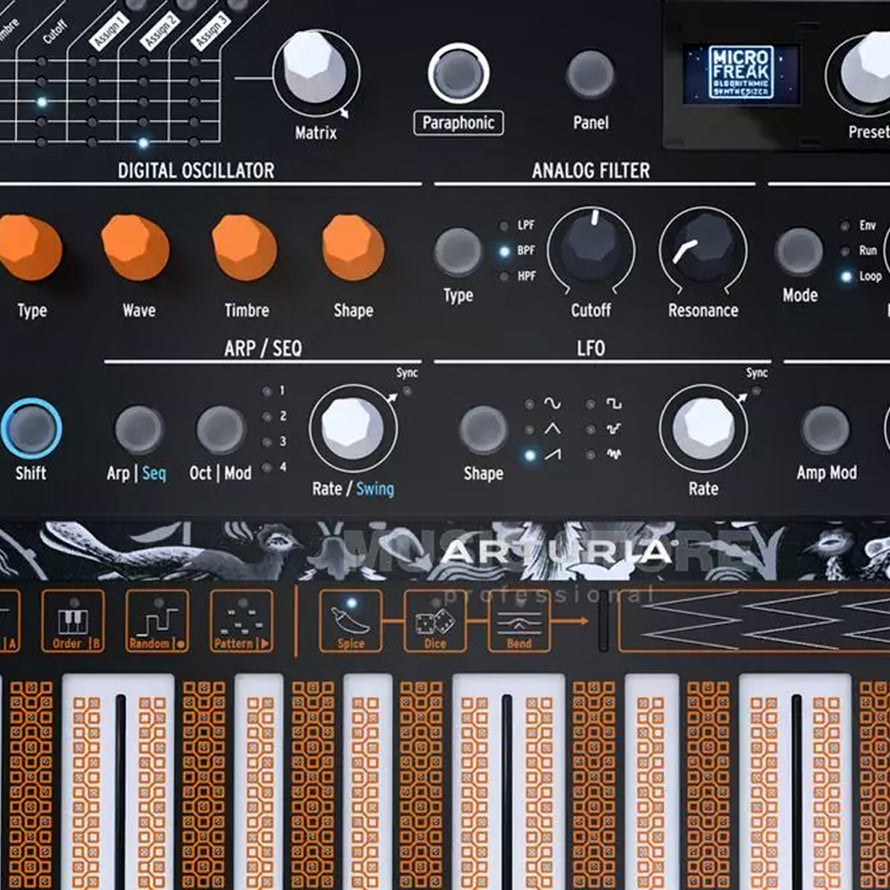The image size is (890, 890).
Task: Select octave range 4 indicator
Action: tap(267, 468)
